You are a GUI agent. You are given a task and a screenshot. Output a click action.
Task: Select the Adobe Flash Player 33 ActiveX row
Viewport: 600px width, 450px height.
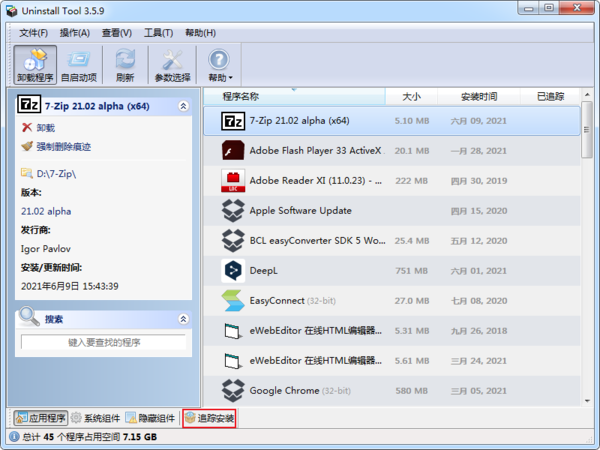pos(392,151)
